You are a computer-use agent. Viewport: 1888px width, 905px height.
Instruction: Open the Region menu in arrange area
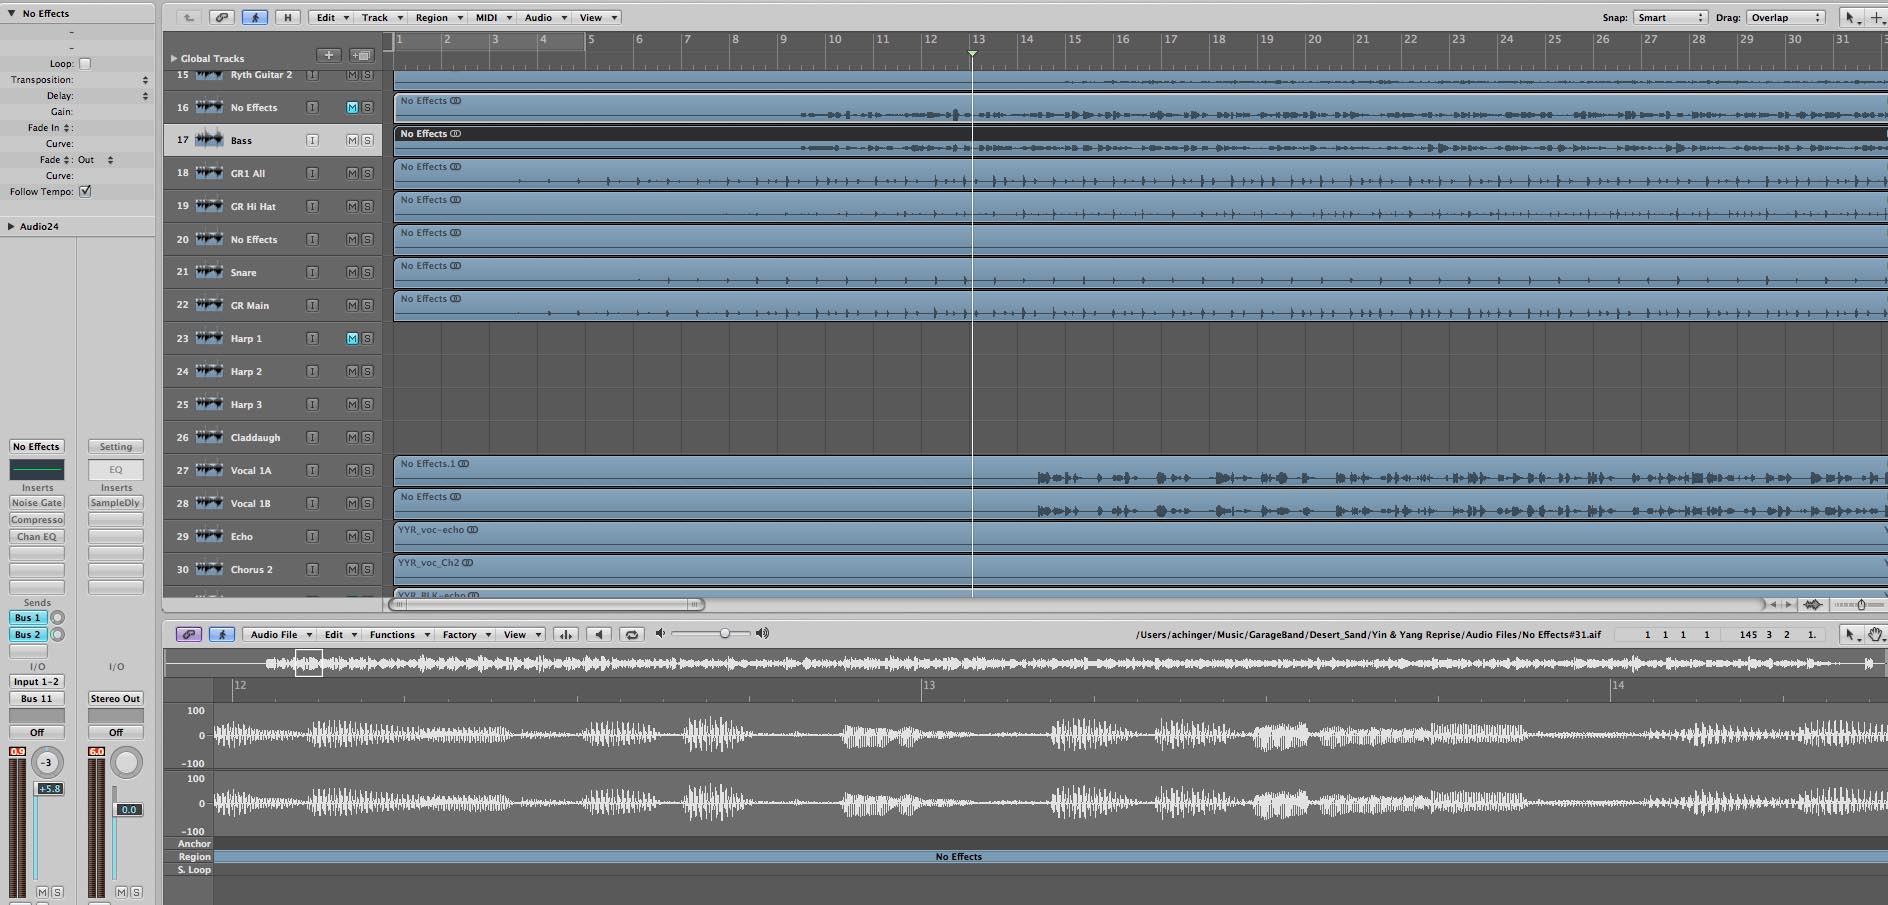tap(439, 17)
